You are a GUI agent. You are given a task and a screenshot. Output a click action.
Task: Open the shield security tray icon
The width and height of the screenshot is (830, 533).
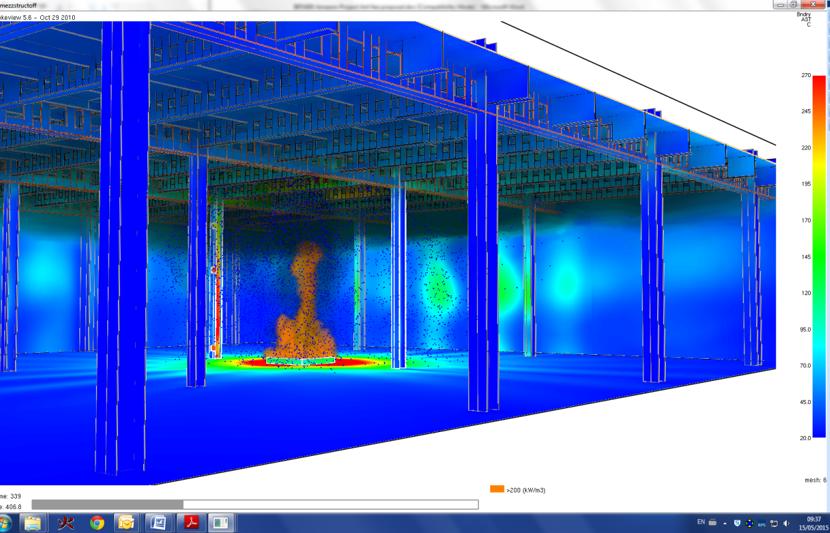tap(738, 523)
